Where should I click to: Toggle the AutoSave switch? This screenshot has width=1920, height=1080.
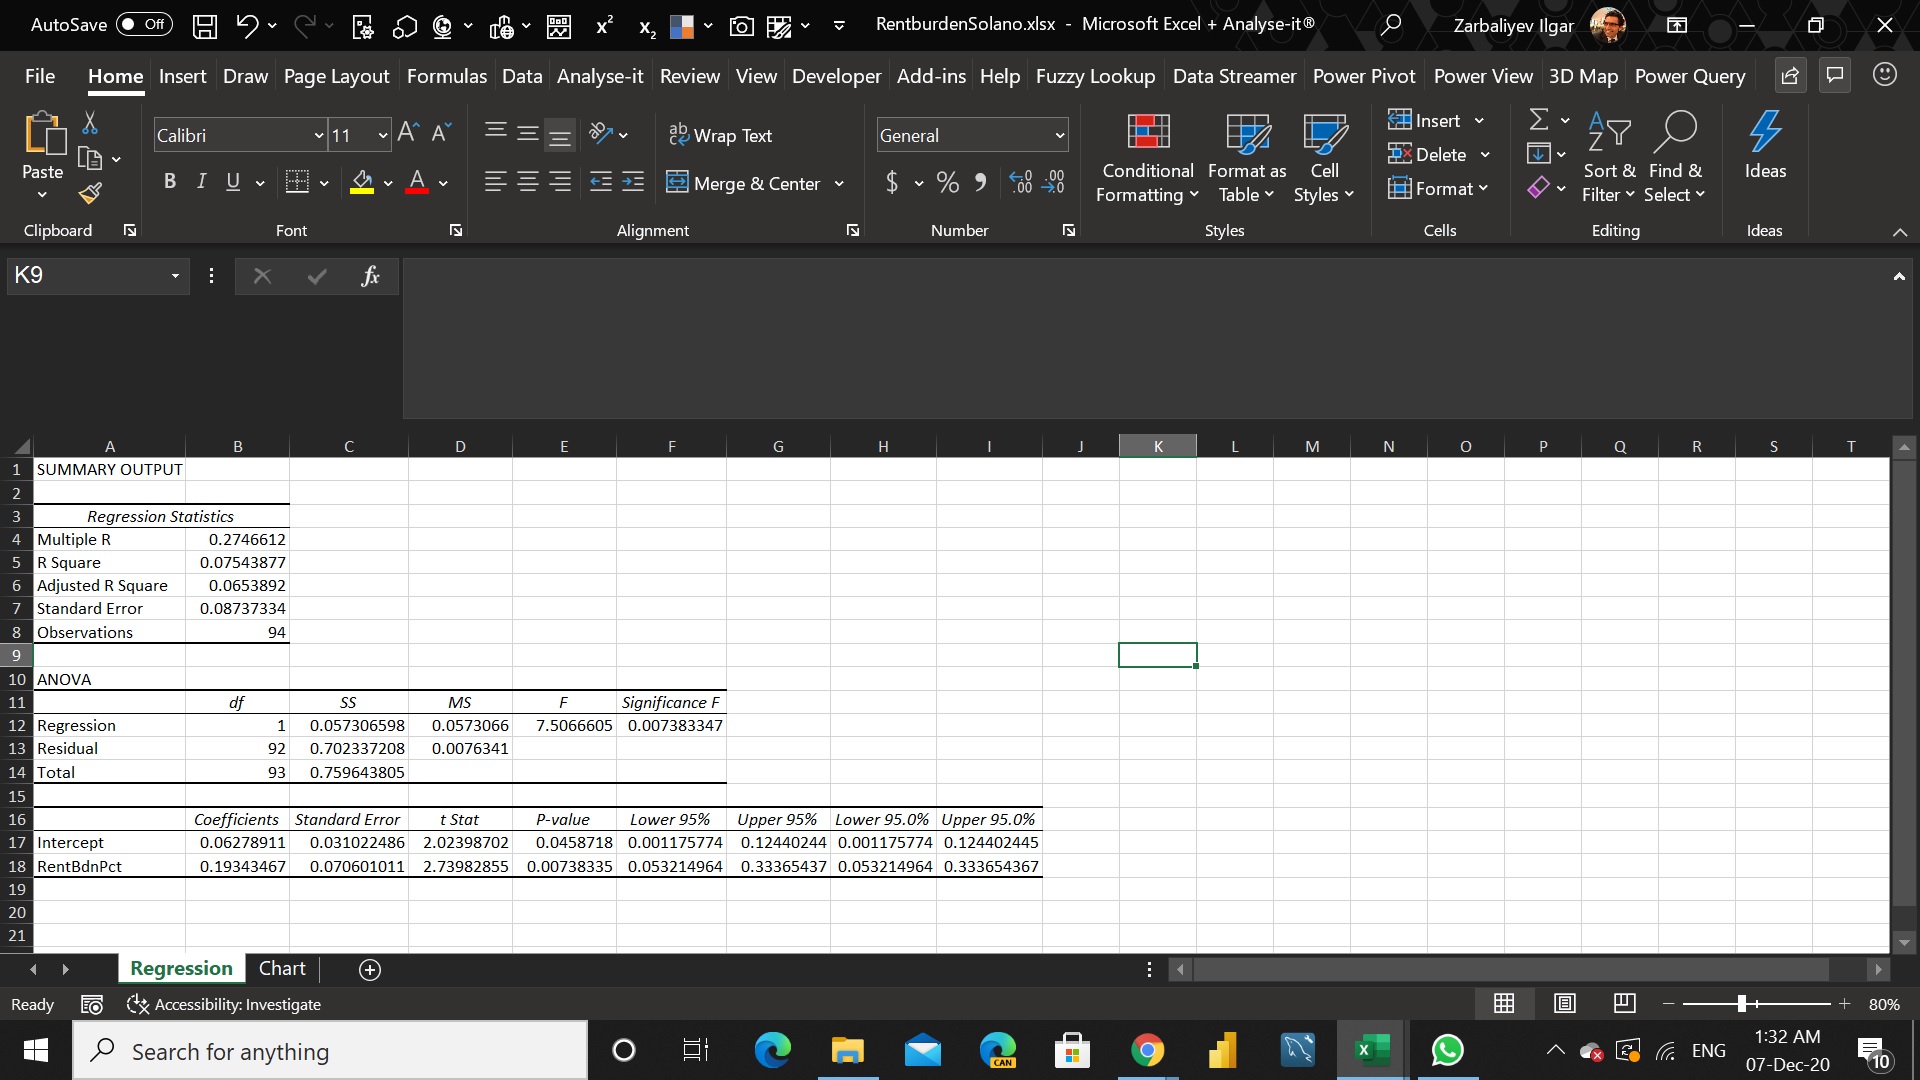(x=144, y=24)
